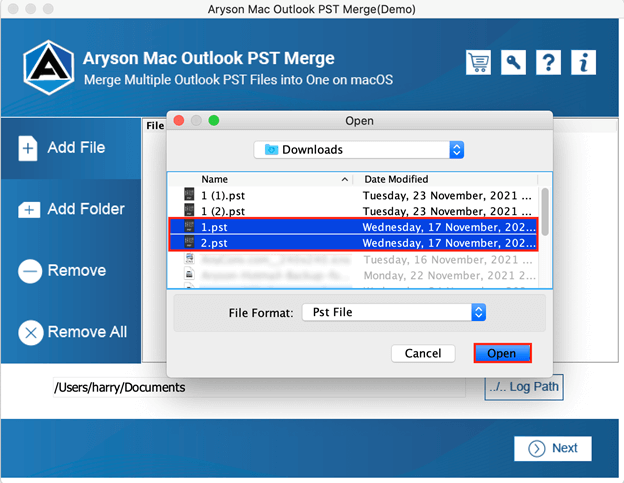The width and height of the screenshot is (624, 483).
Task: Sort by Date Modified column header
Action: 396,179
